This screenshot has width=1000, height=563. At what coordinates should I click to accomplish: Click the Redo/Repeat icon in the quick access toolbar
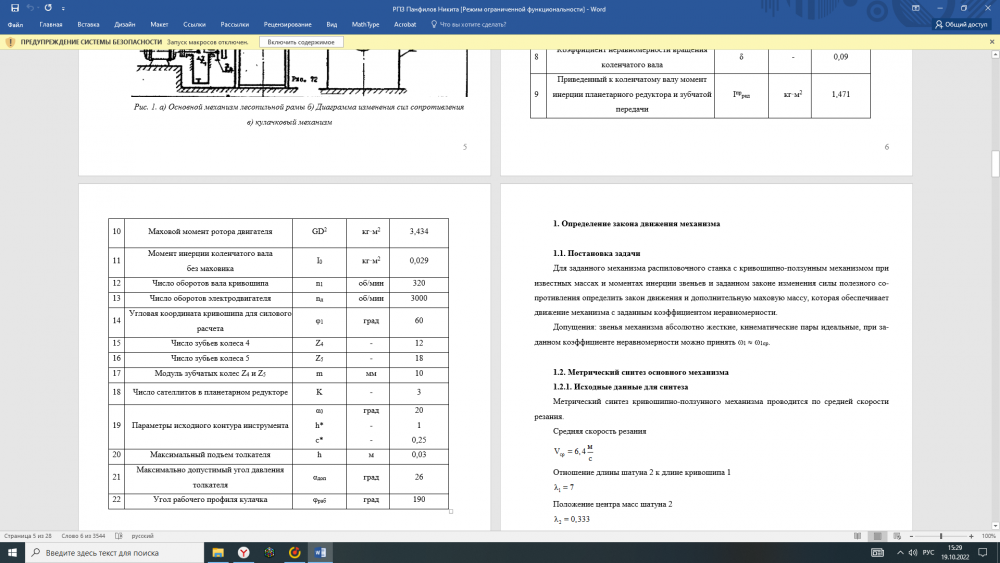pyautogui.click(x=48, y=8)
